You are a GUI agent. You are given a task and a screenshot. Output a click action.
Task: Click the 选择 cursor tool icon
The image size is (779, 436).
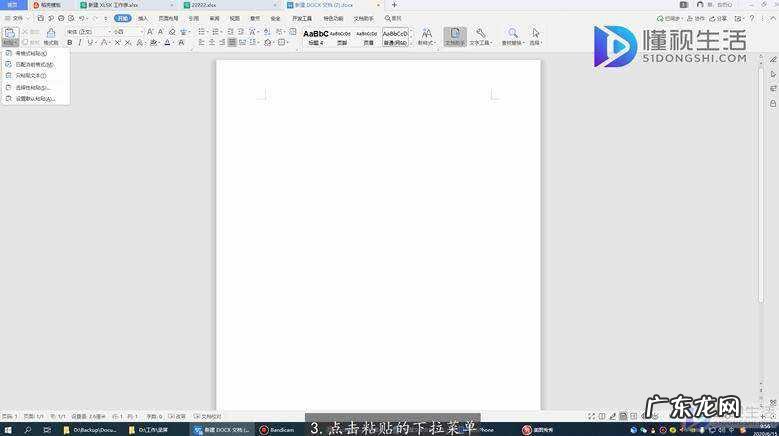(x=536, y=37)
